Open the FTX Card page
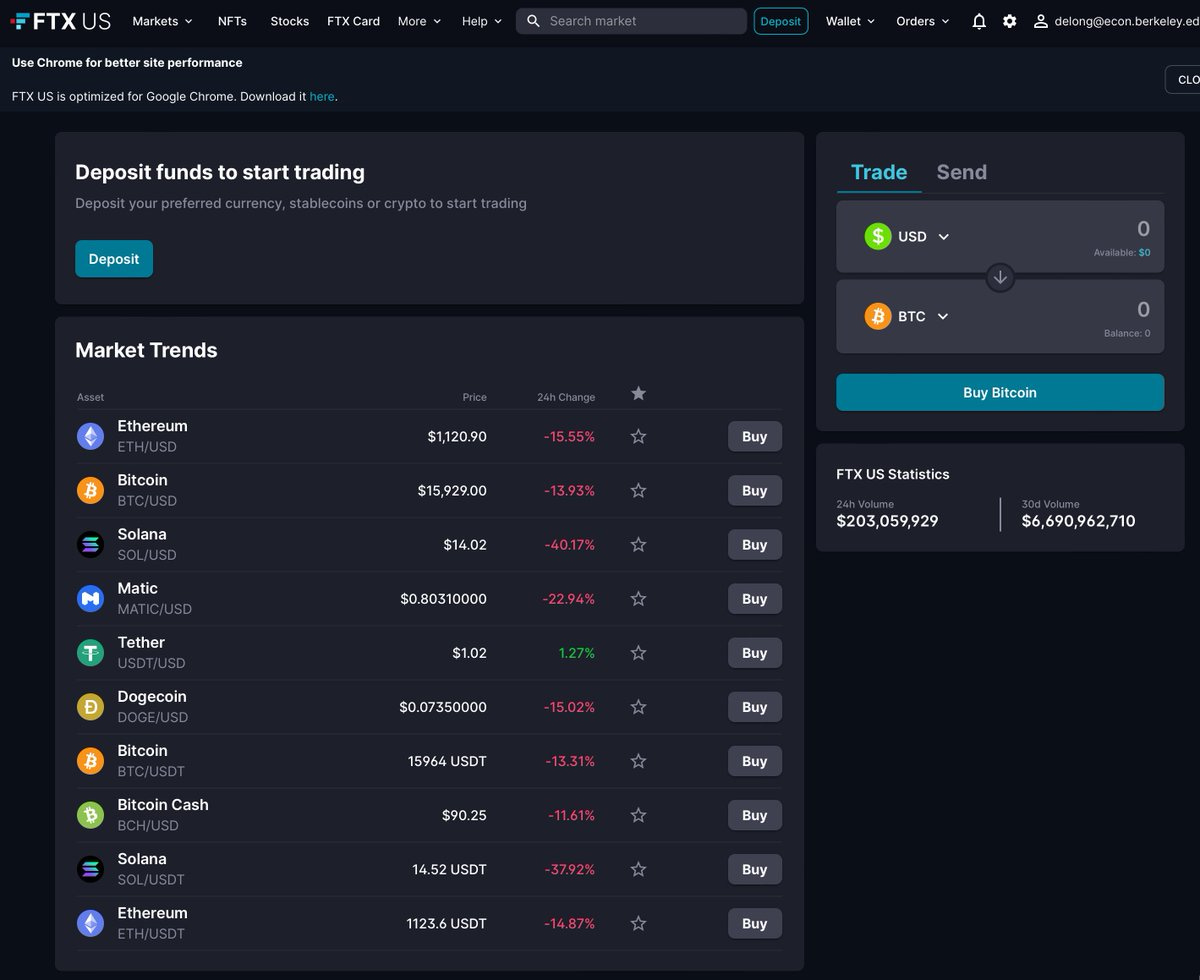 click(x=353, y=21)
